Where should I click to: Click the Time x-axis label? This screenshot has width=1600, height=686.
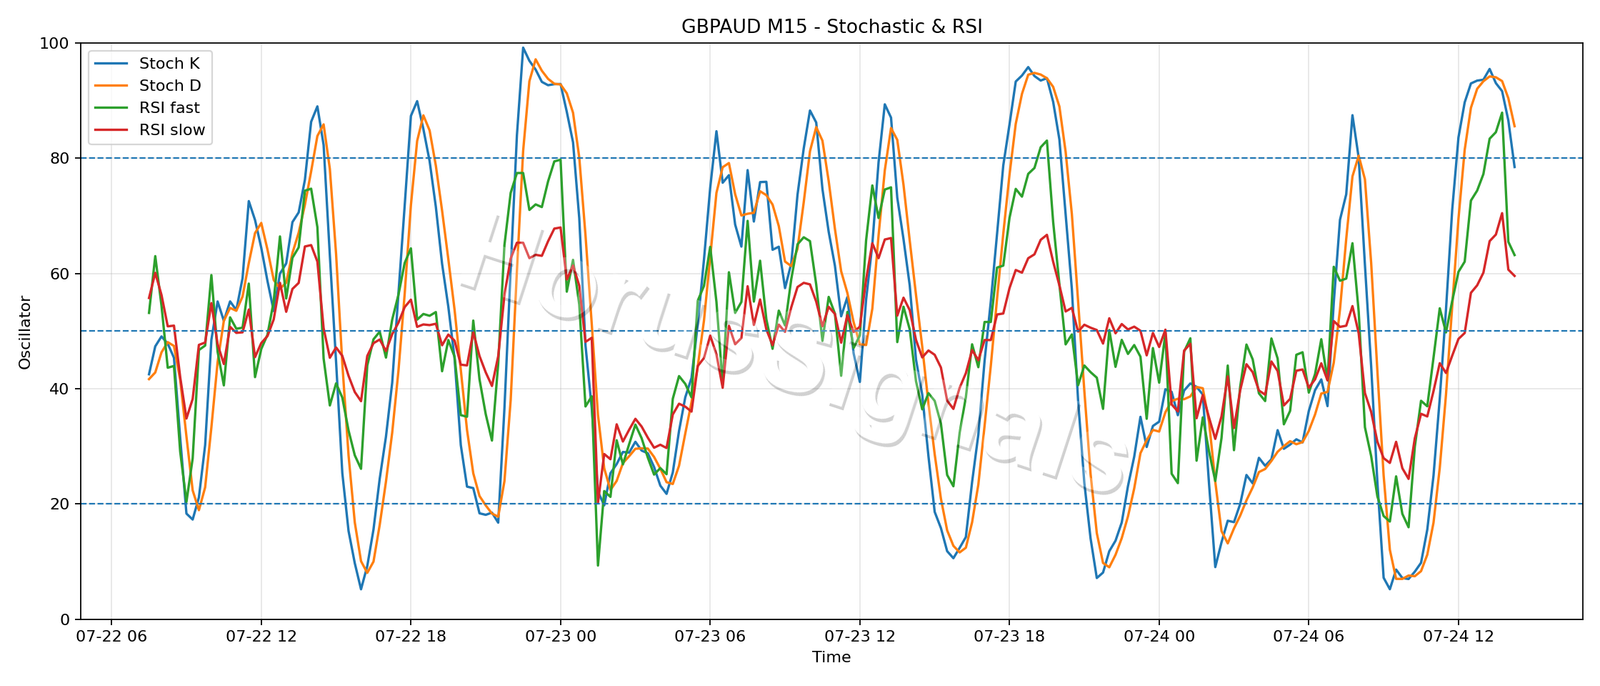click(x=831, y=657)
